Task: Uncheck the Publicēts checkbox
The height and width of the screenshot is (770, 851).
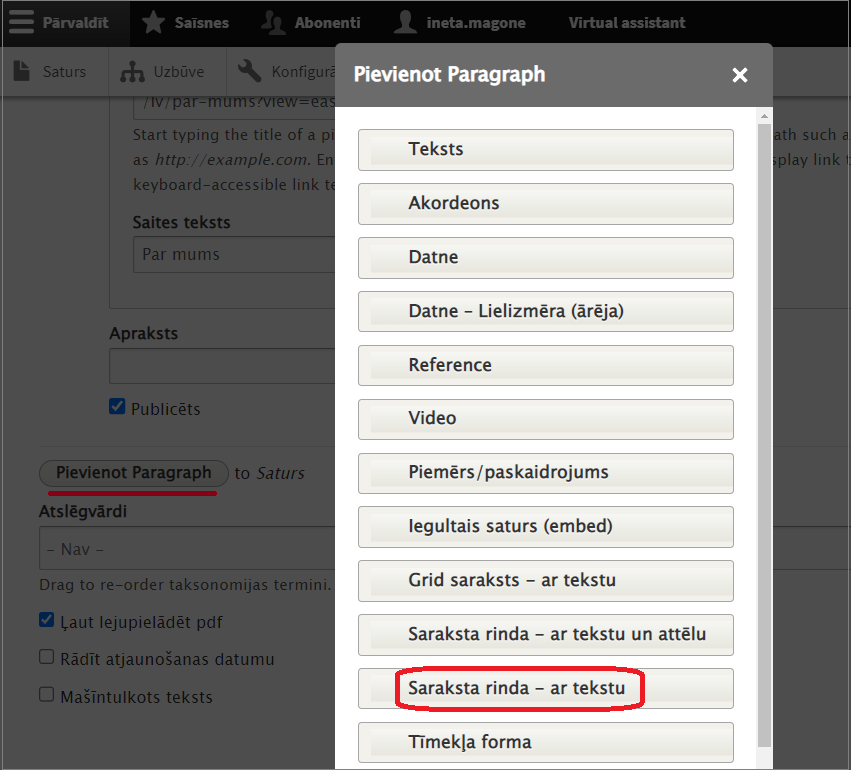Action: pyautogui.click(x=117, y=406)
